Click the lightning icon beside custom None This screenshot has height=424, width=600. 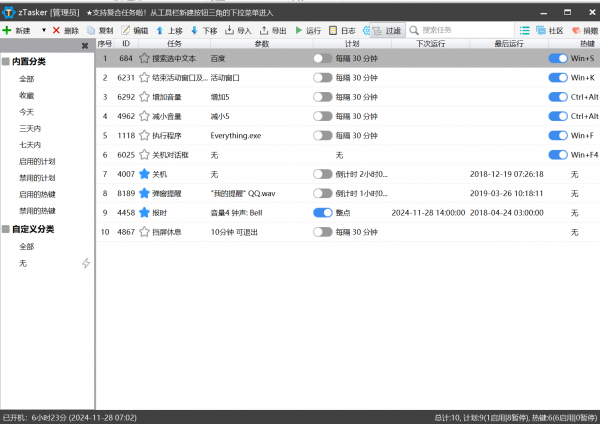pyautogui.click(x=86, y=263)
